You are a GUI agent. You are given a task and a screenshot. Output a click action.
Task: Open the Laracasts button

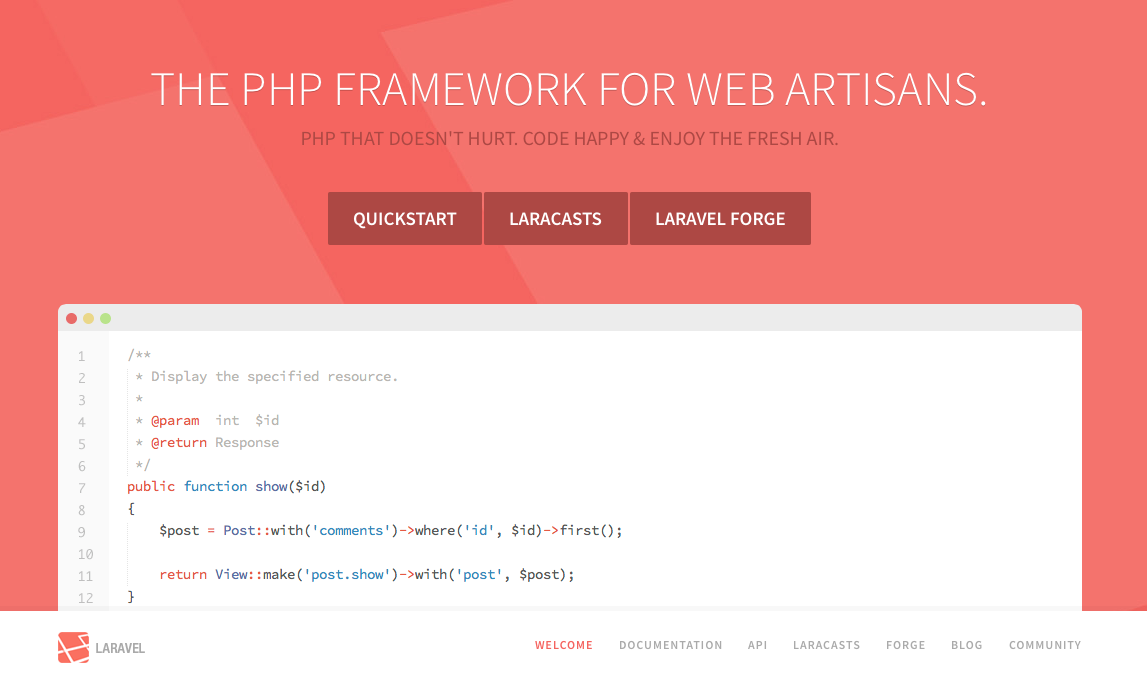pyautogui.click(x=555, y=219)
